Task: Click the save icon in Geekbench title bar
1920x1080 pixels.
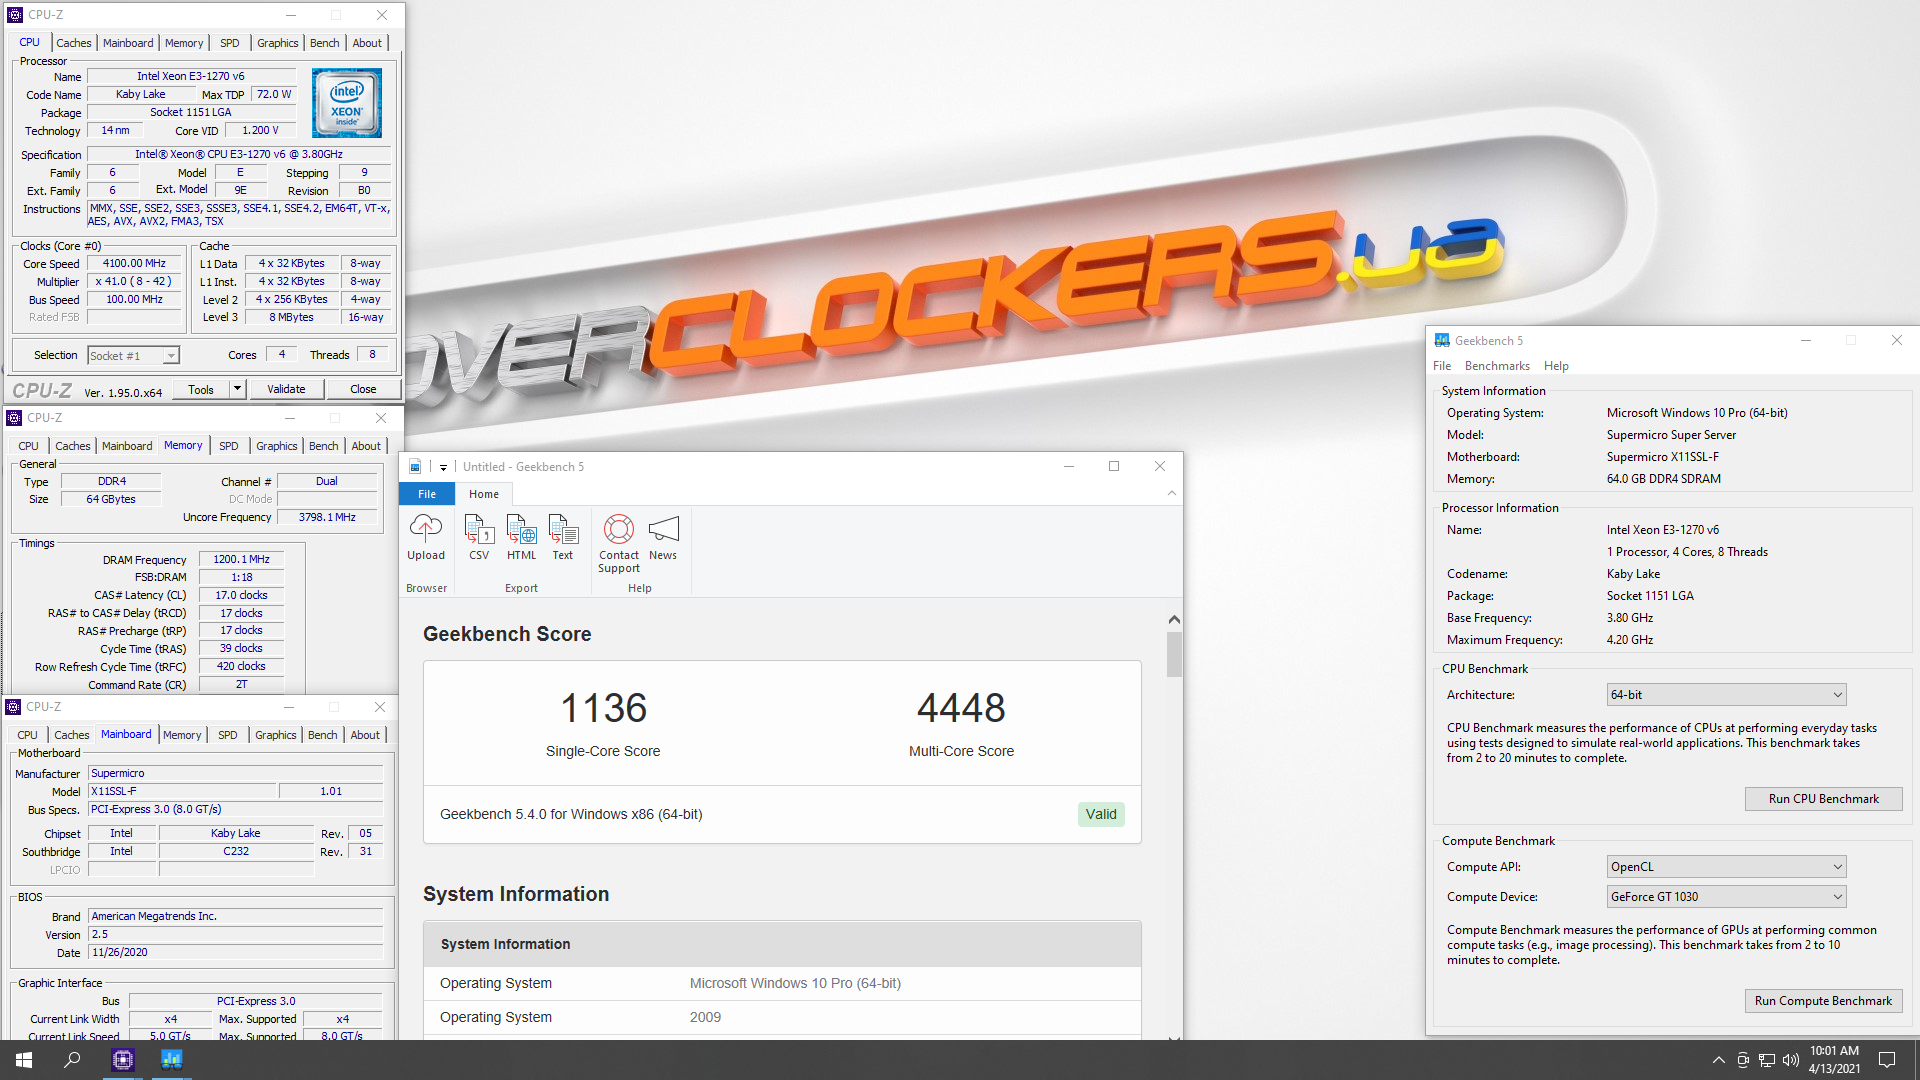Action: click(x=415, y=466)
